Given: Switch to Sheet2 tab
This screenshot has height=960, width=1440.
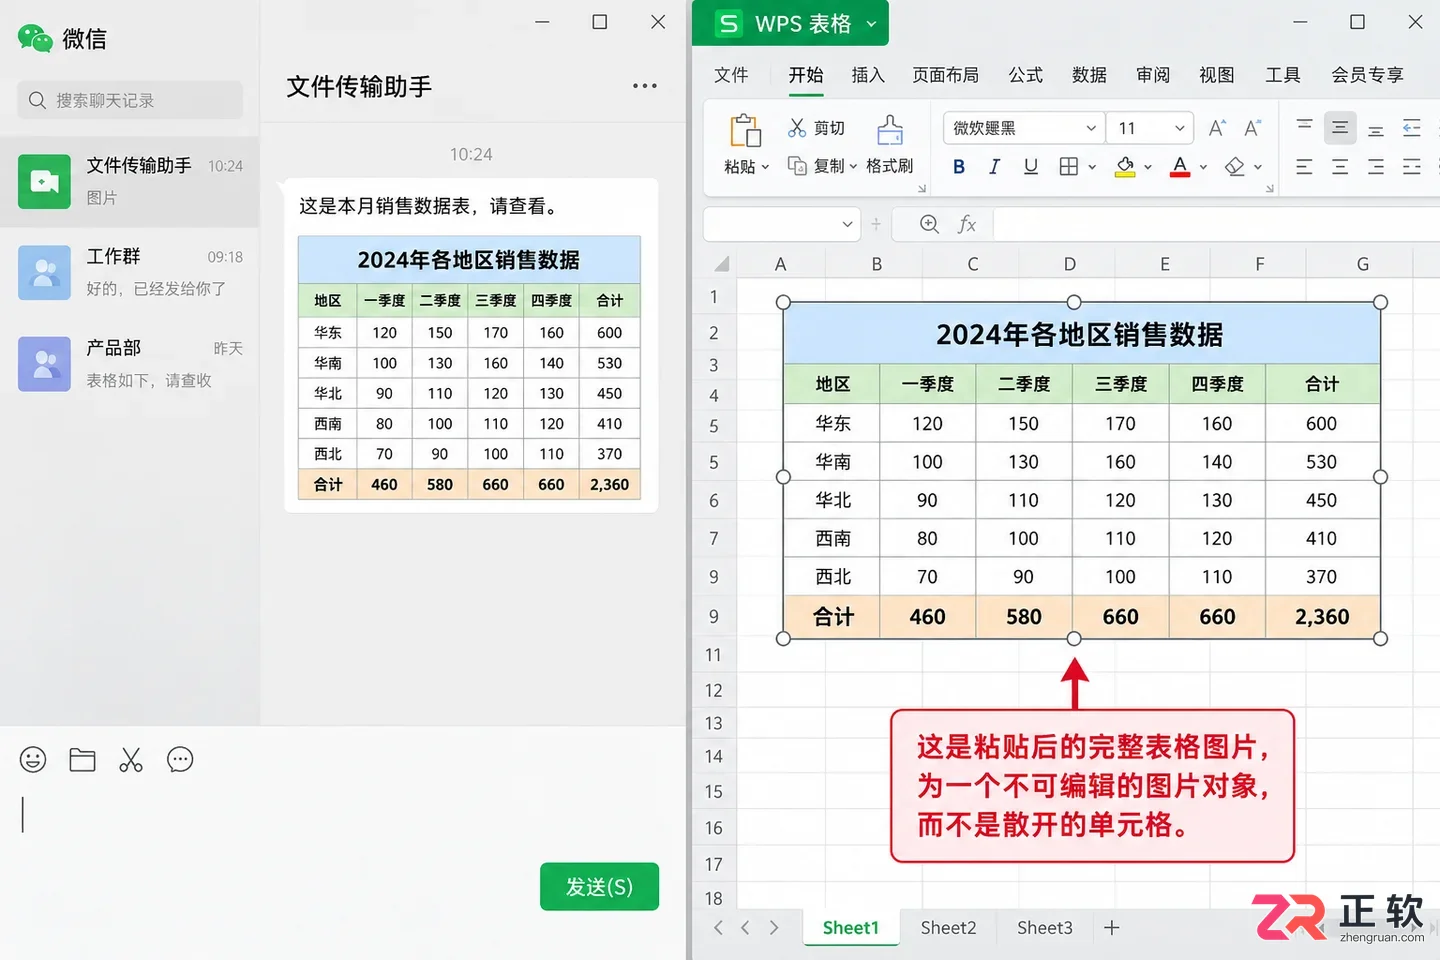Looking at the screenshot, I should pyautogui.click(x=948, y=928).
